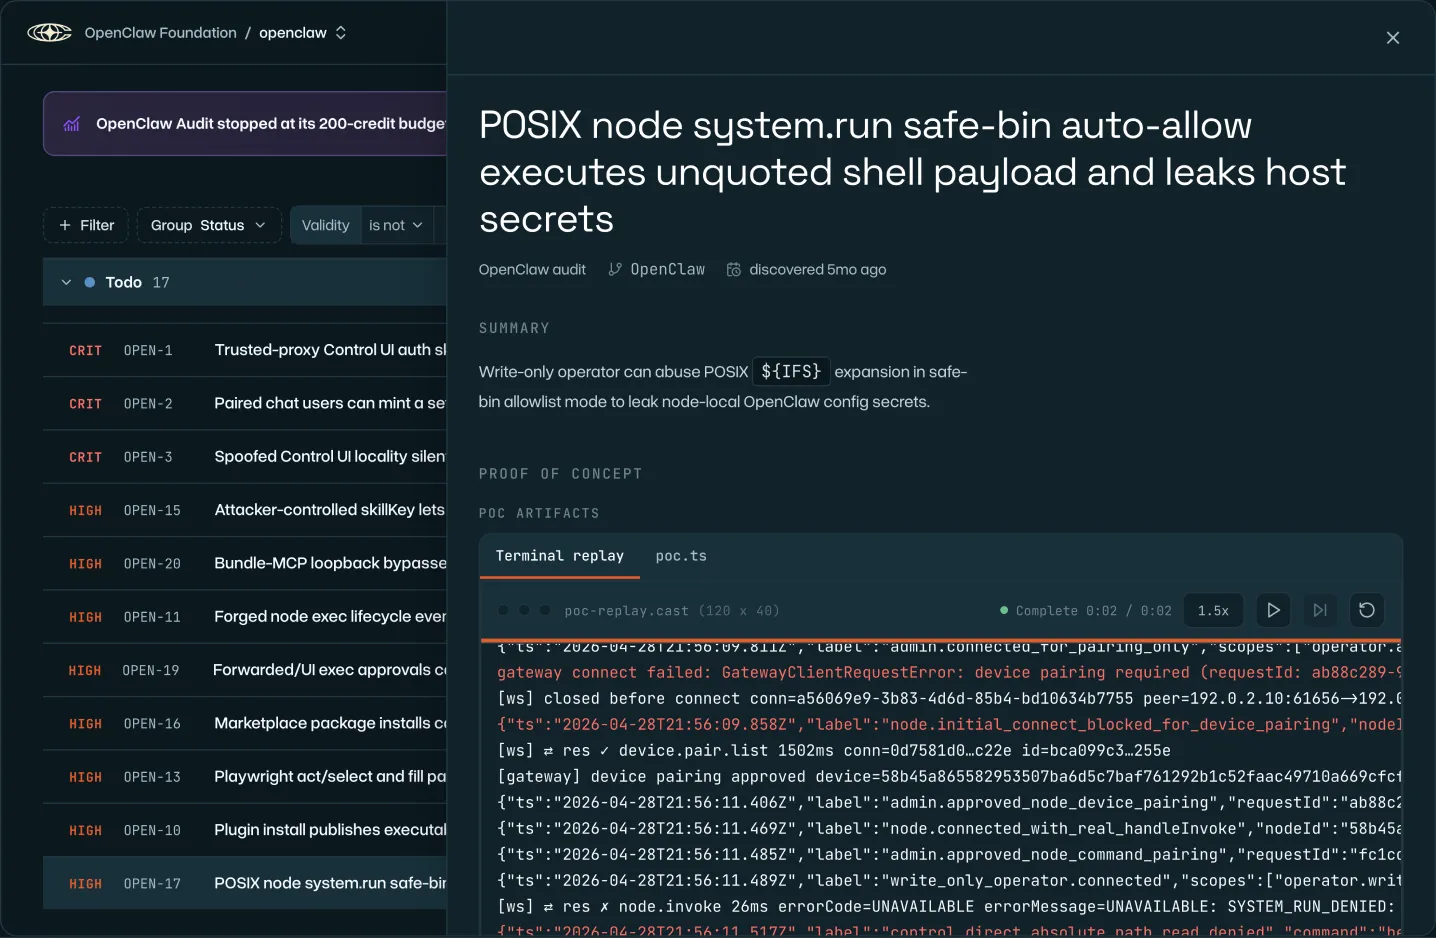Image resolution: width=1436 pixels, height=938 pixels.
Task: Collapse the Todo group
Action: tap(66, 282)
